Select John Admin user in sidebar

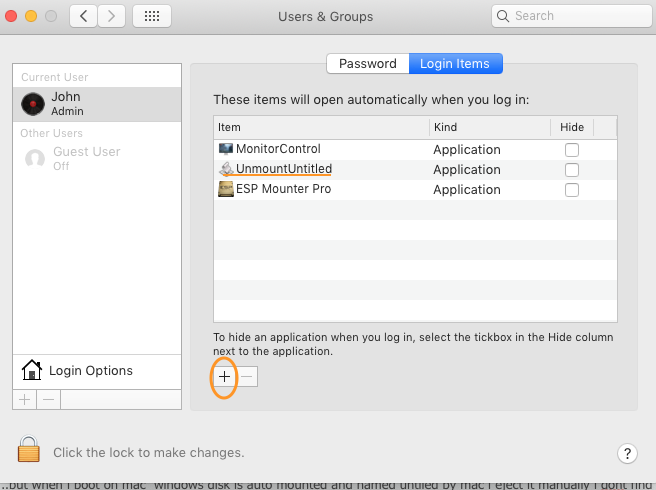coord(97,104)
